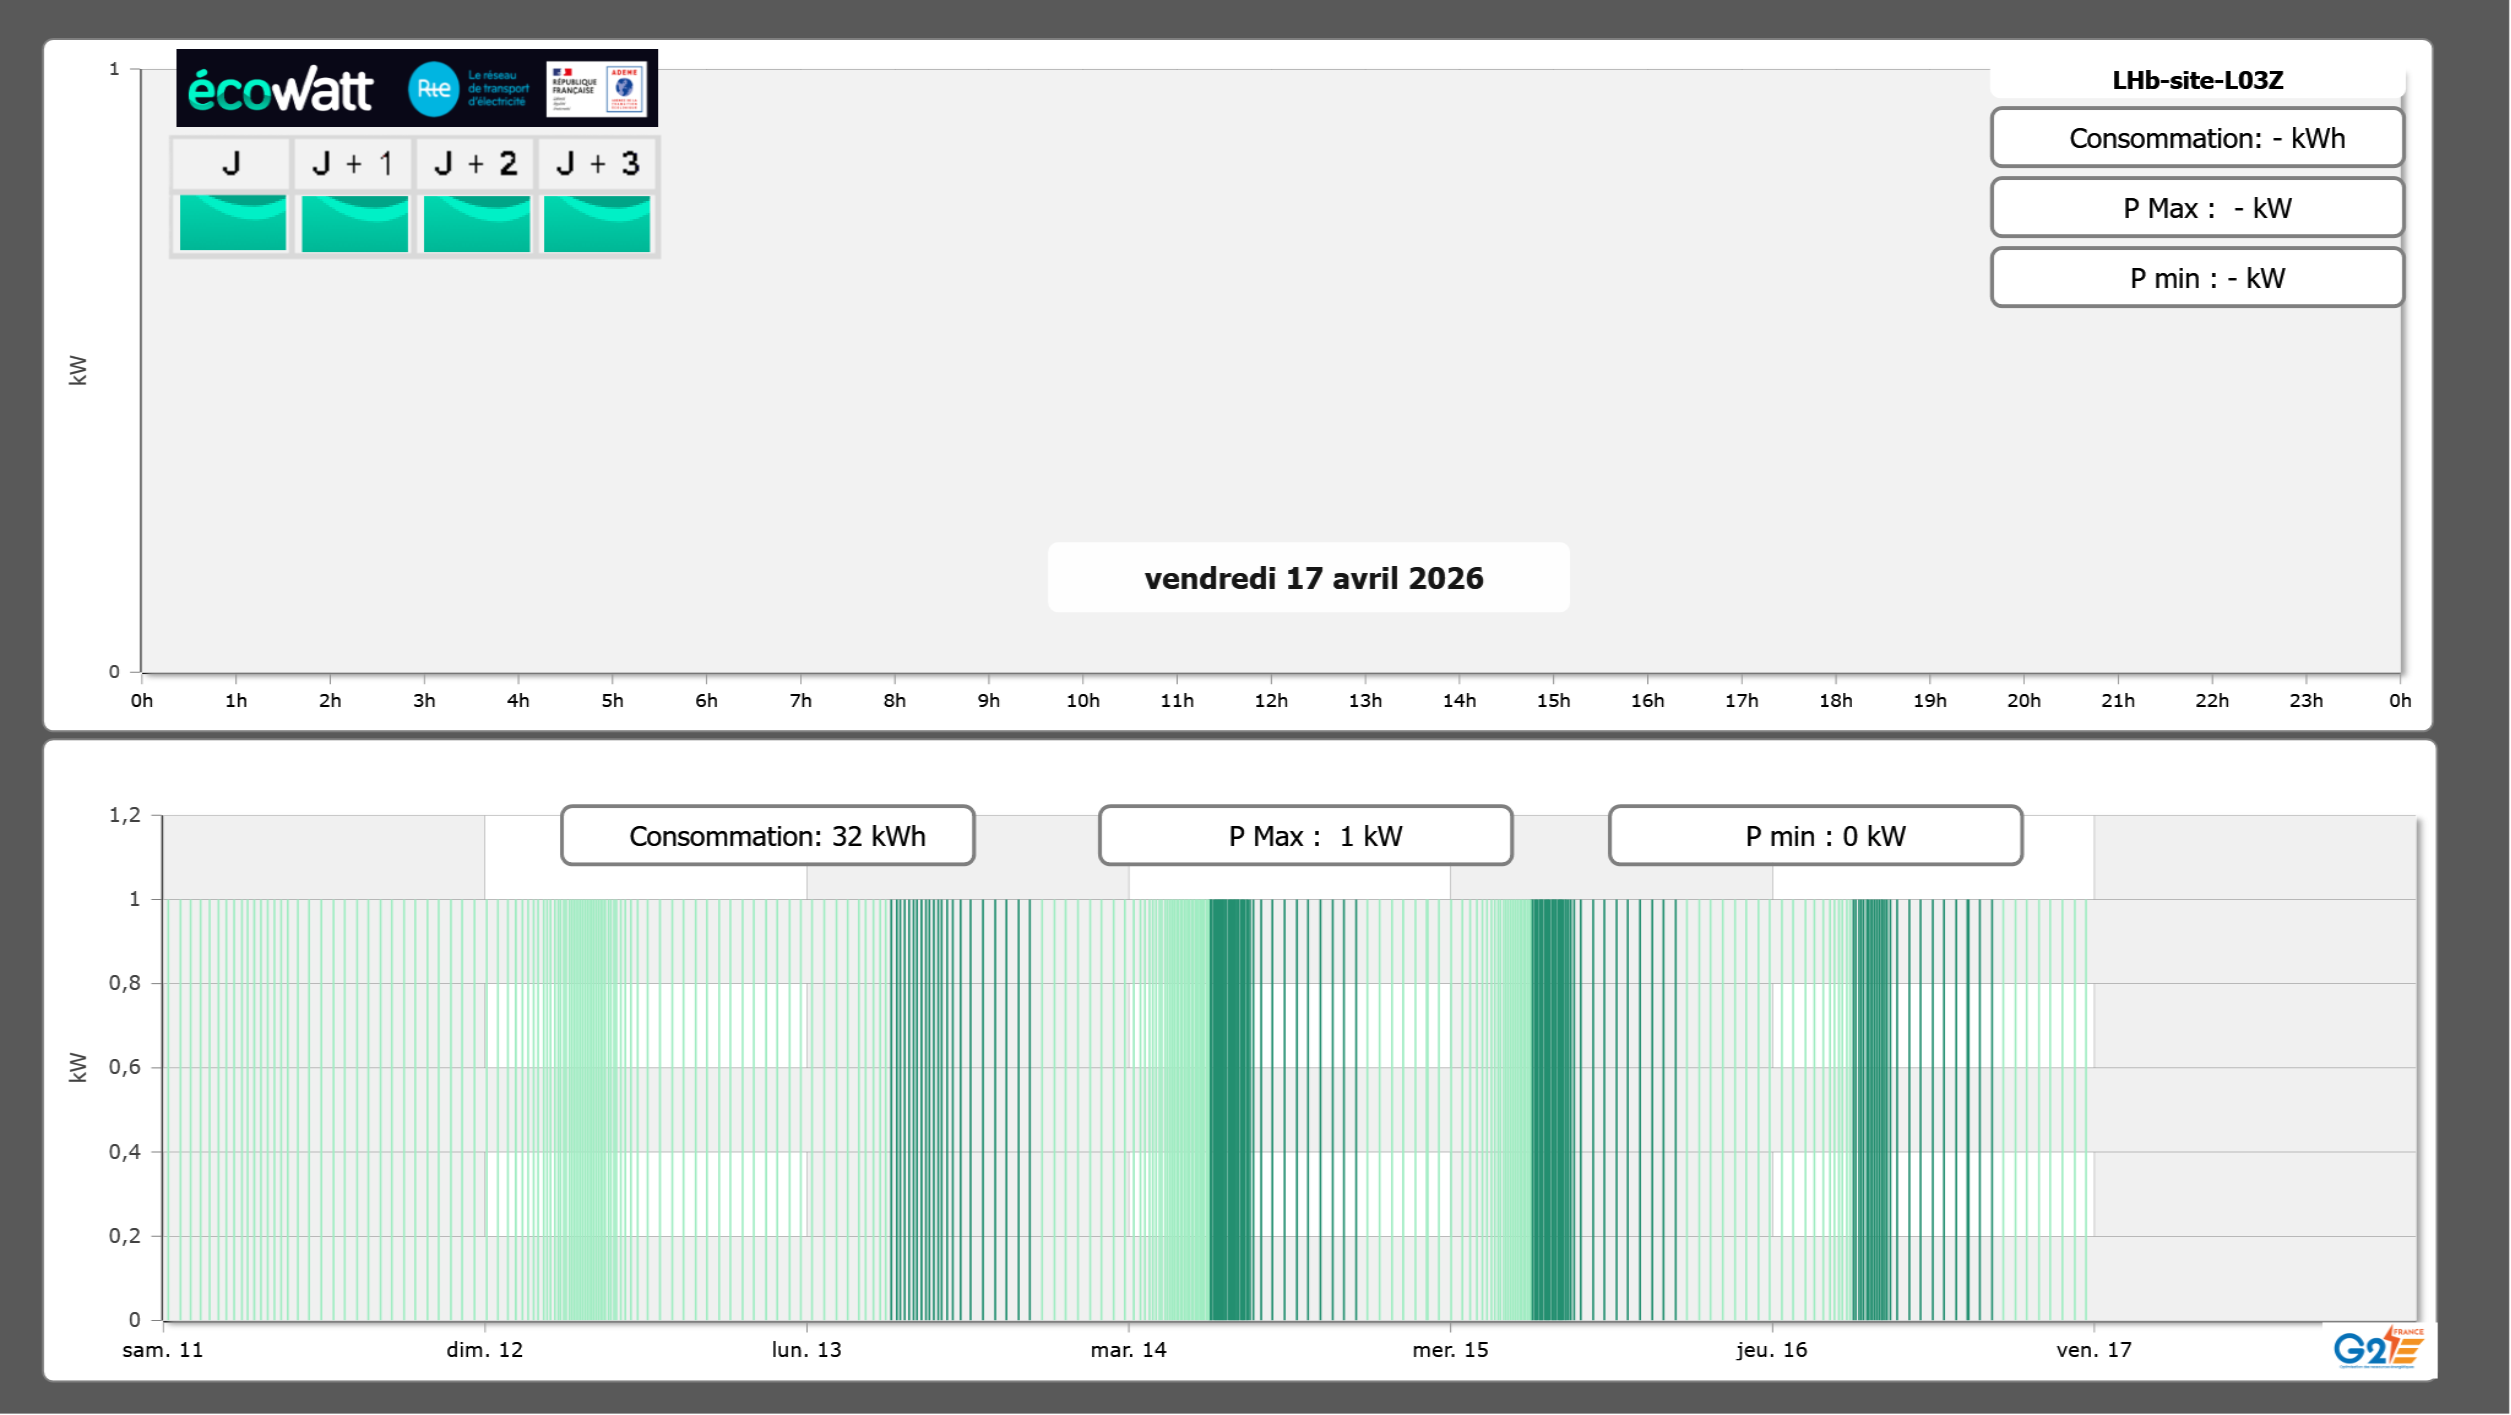
Task: Click the G2E France logo
Action: tap(2378, 1348)
